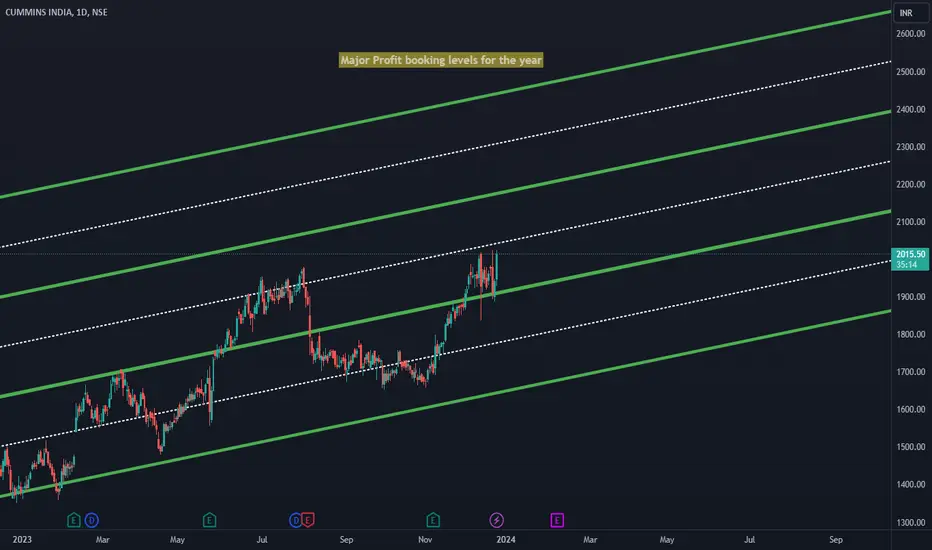Click the blue dividend D marker before Mar 2023
Viewport: 932px width, 550px height.
(91, 520)
